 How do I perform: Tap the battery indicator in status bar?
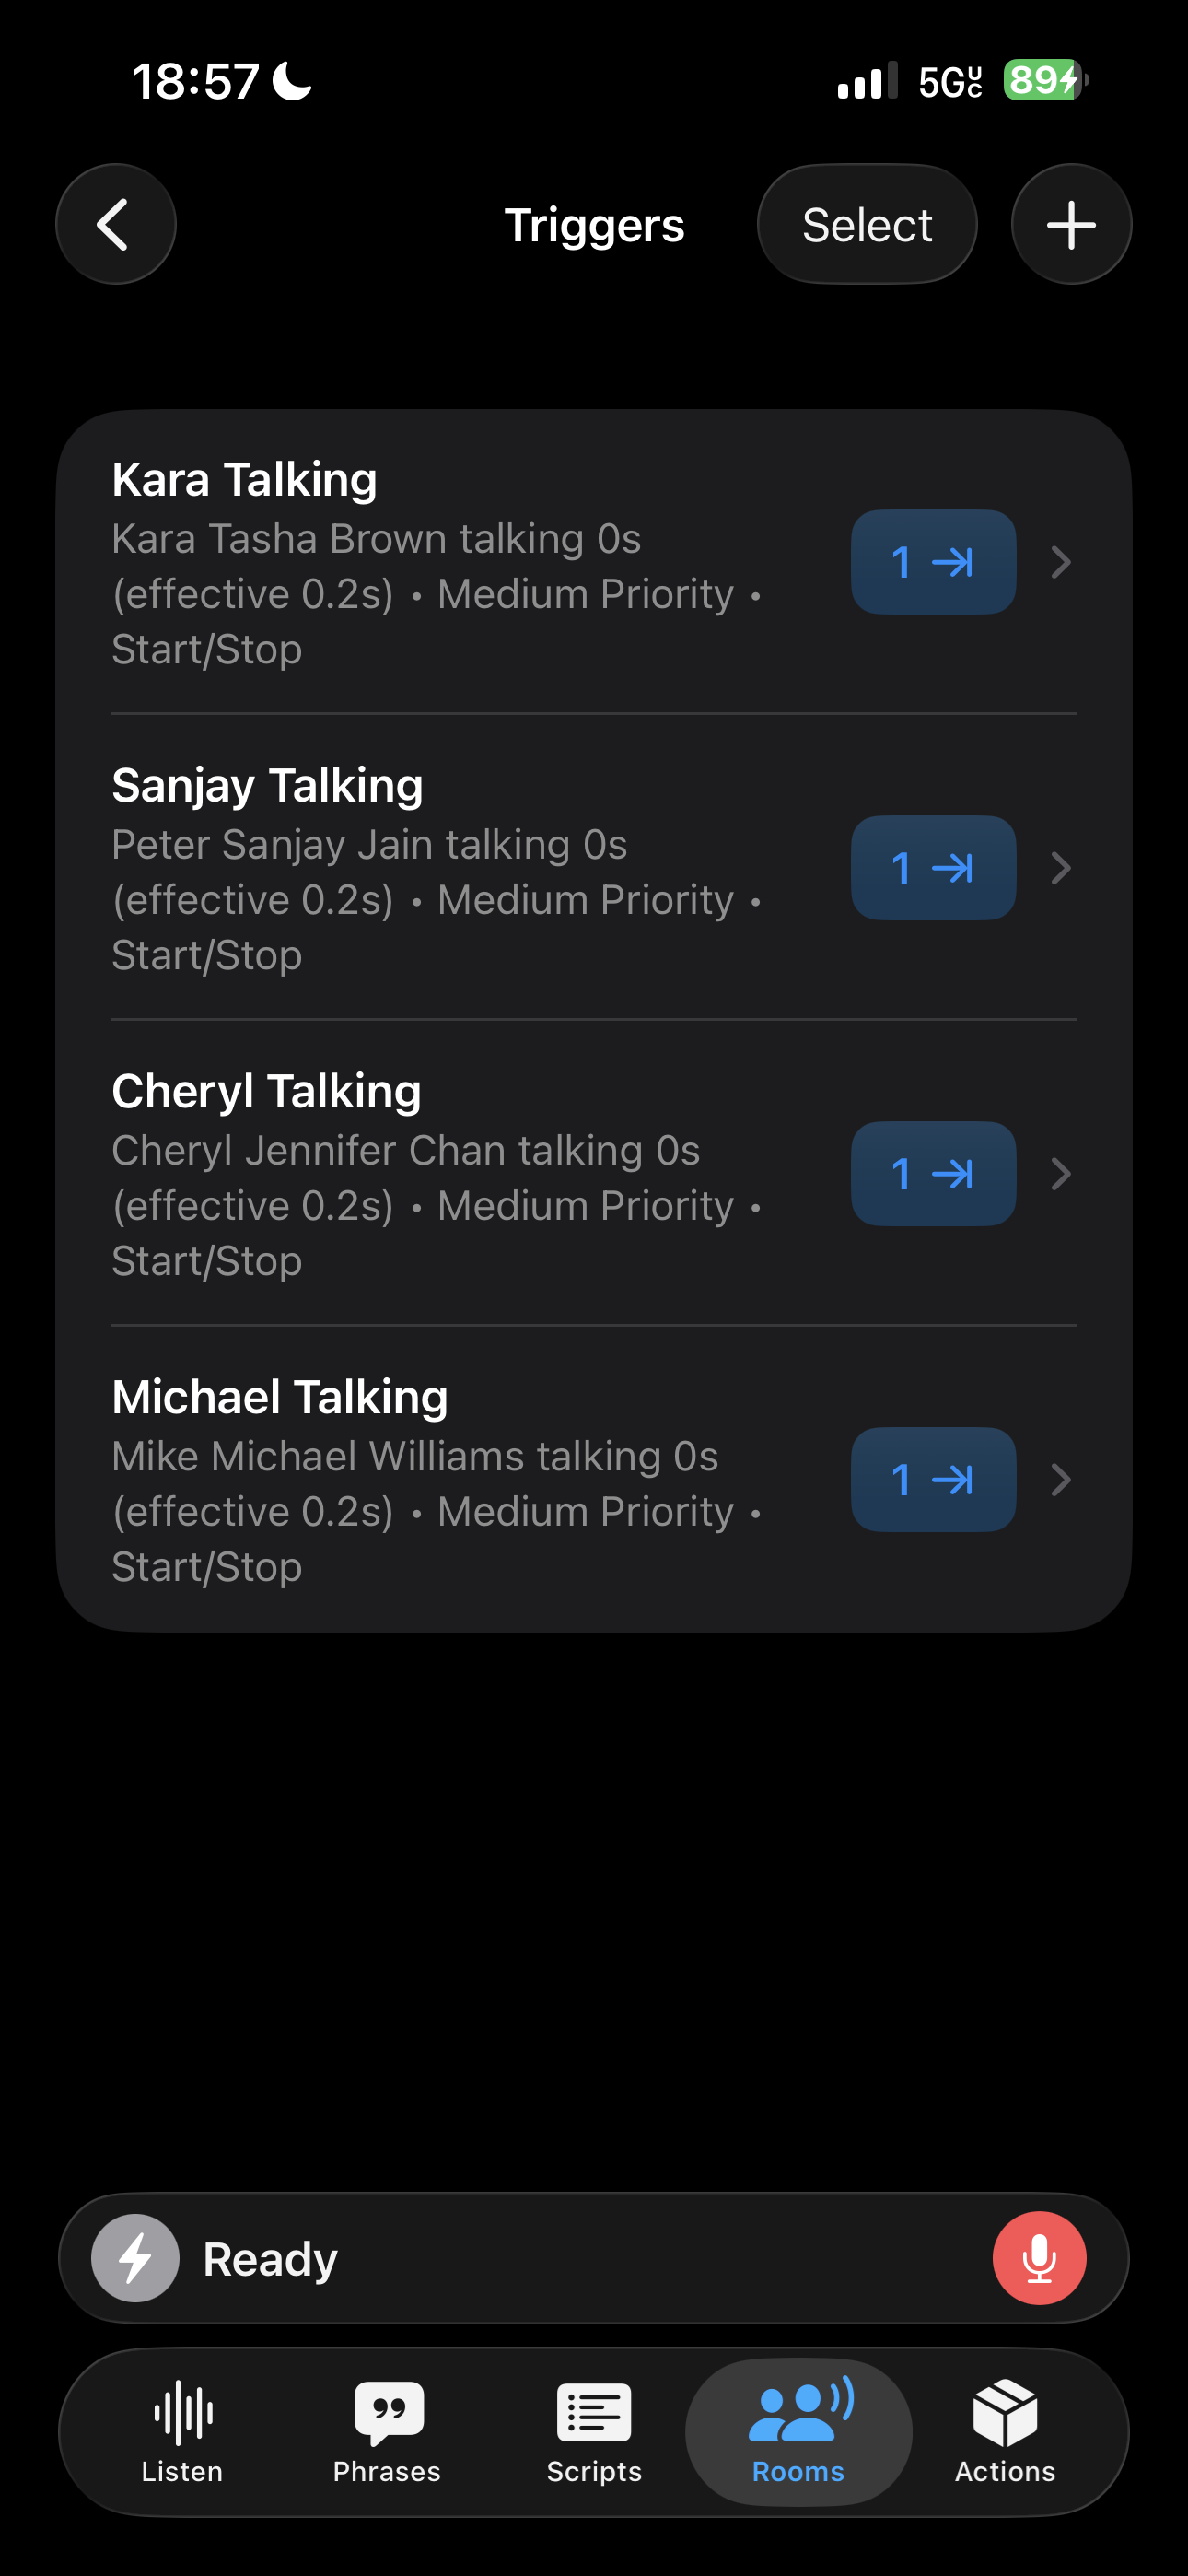pyautogui.click(x=1045, y=80)
